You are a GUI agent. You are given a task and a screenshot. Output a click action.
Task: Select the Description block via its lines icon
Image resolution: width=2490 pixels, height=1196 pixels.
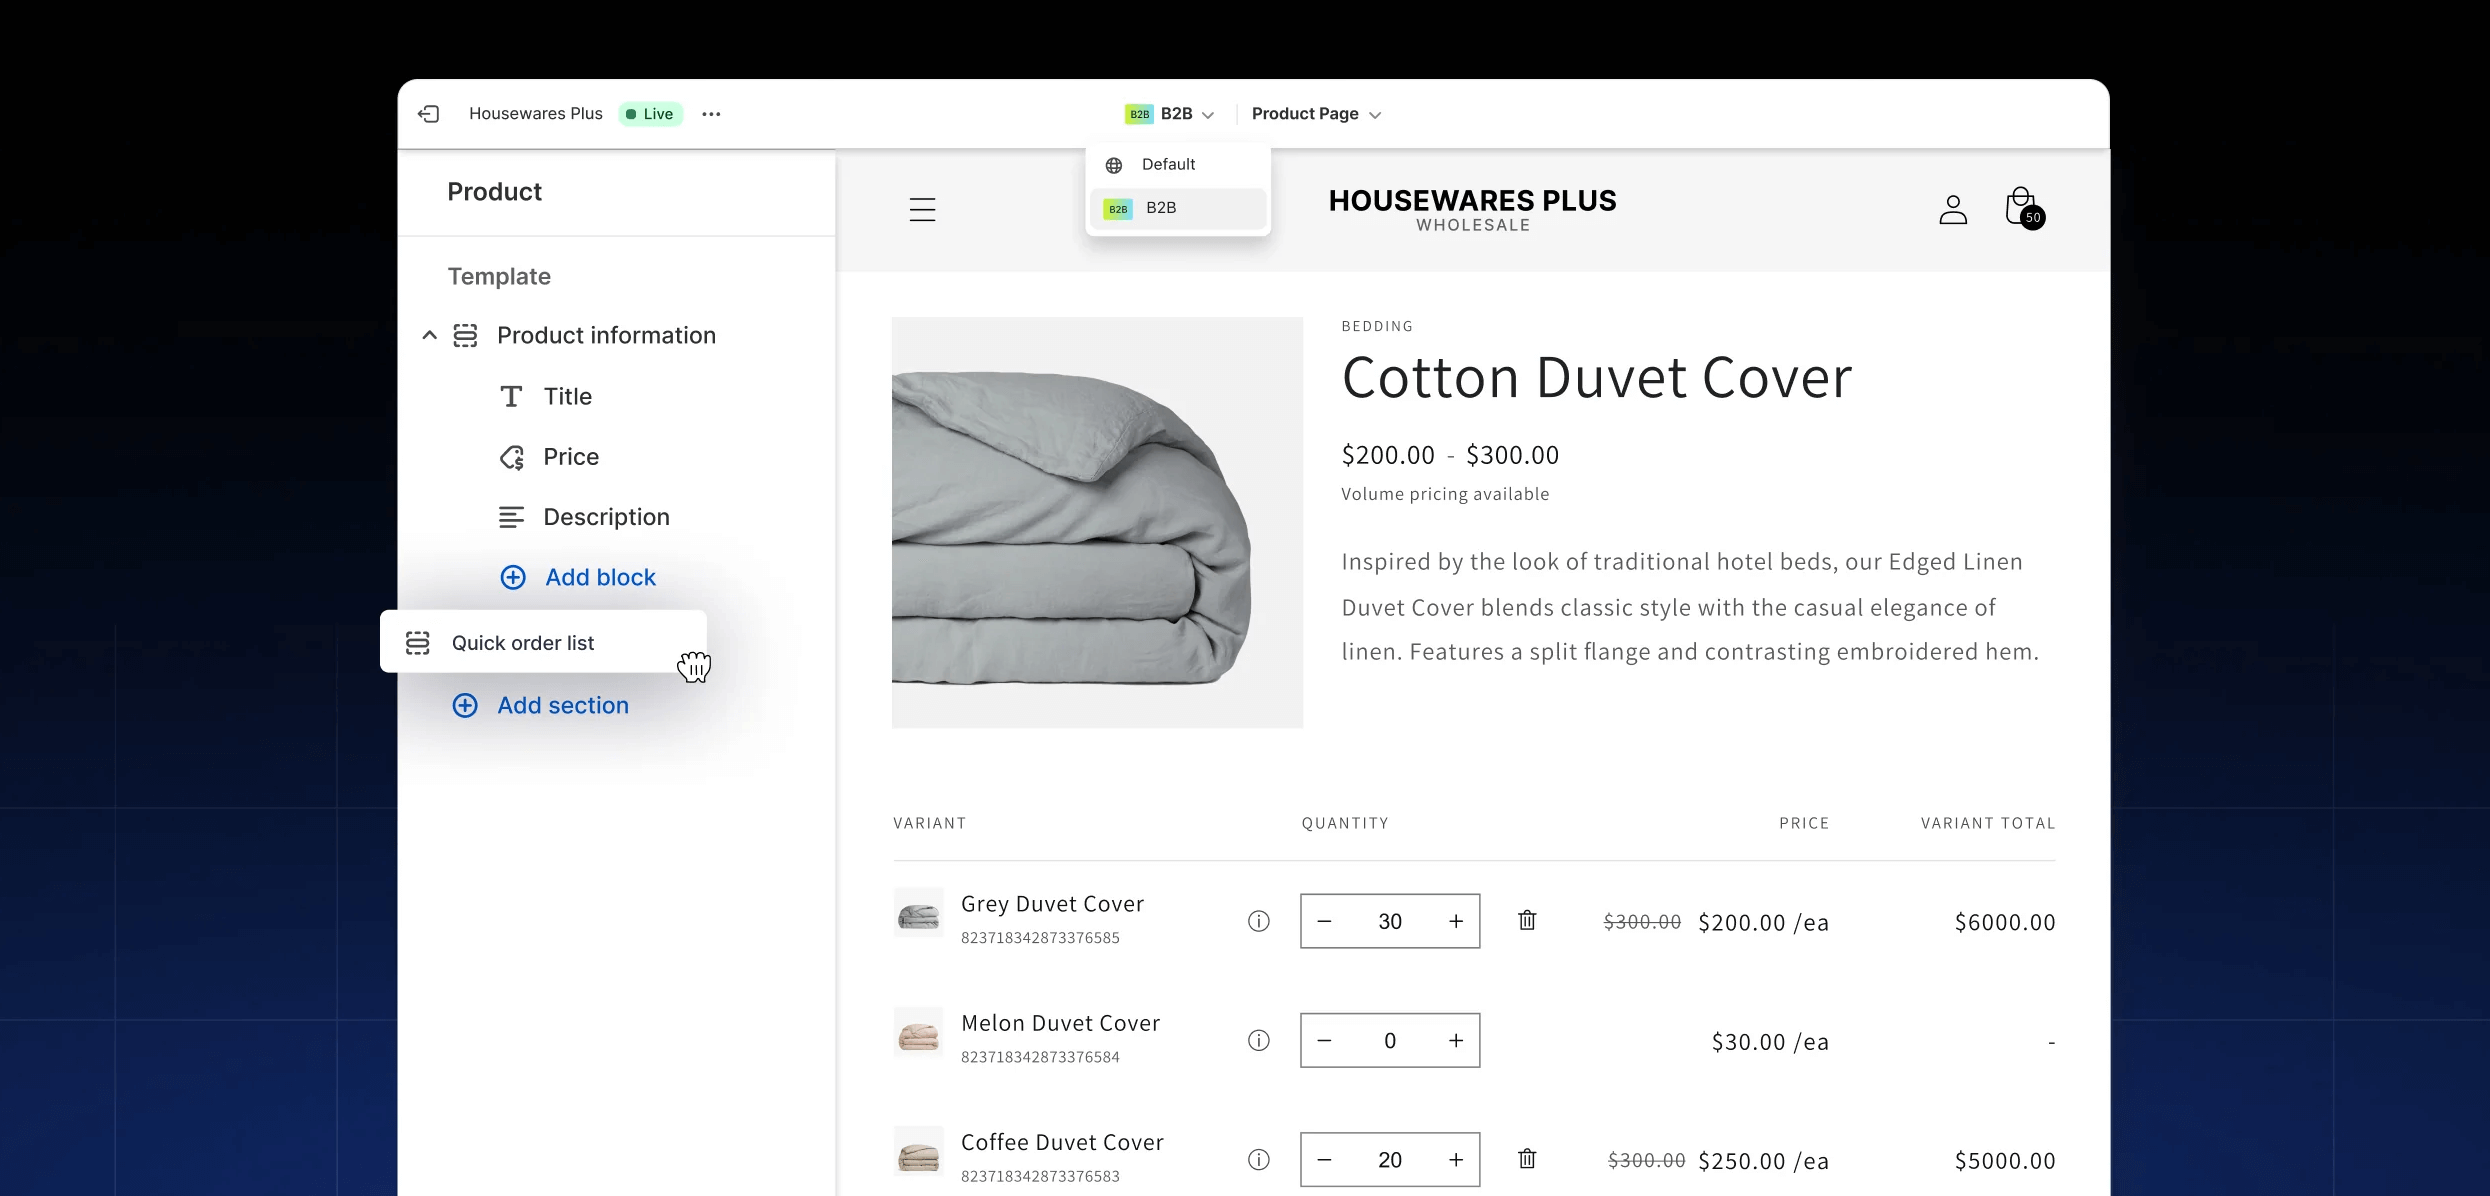(511, 516)
